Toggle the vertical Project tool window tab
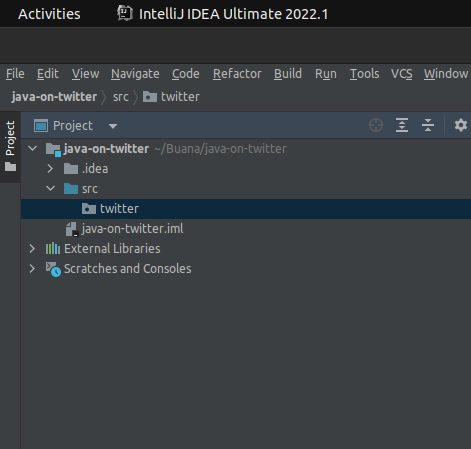This screenshot has height=449, width=471. [10, 147]
